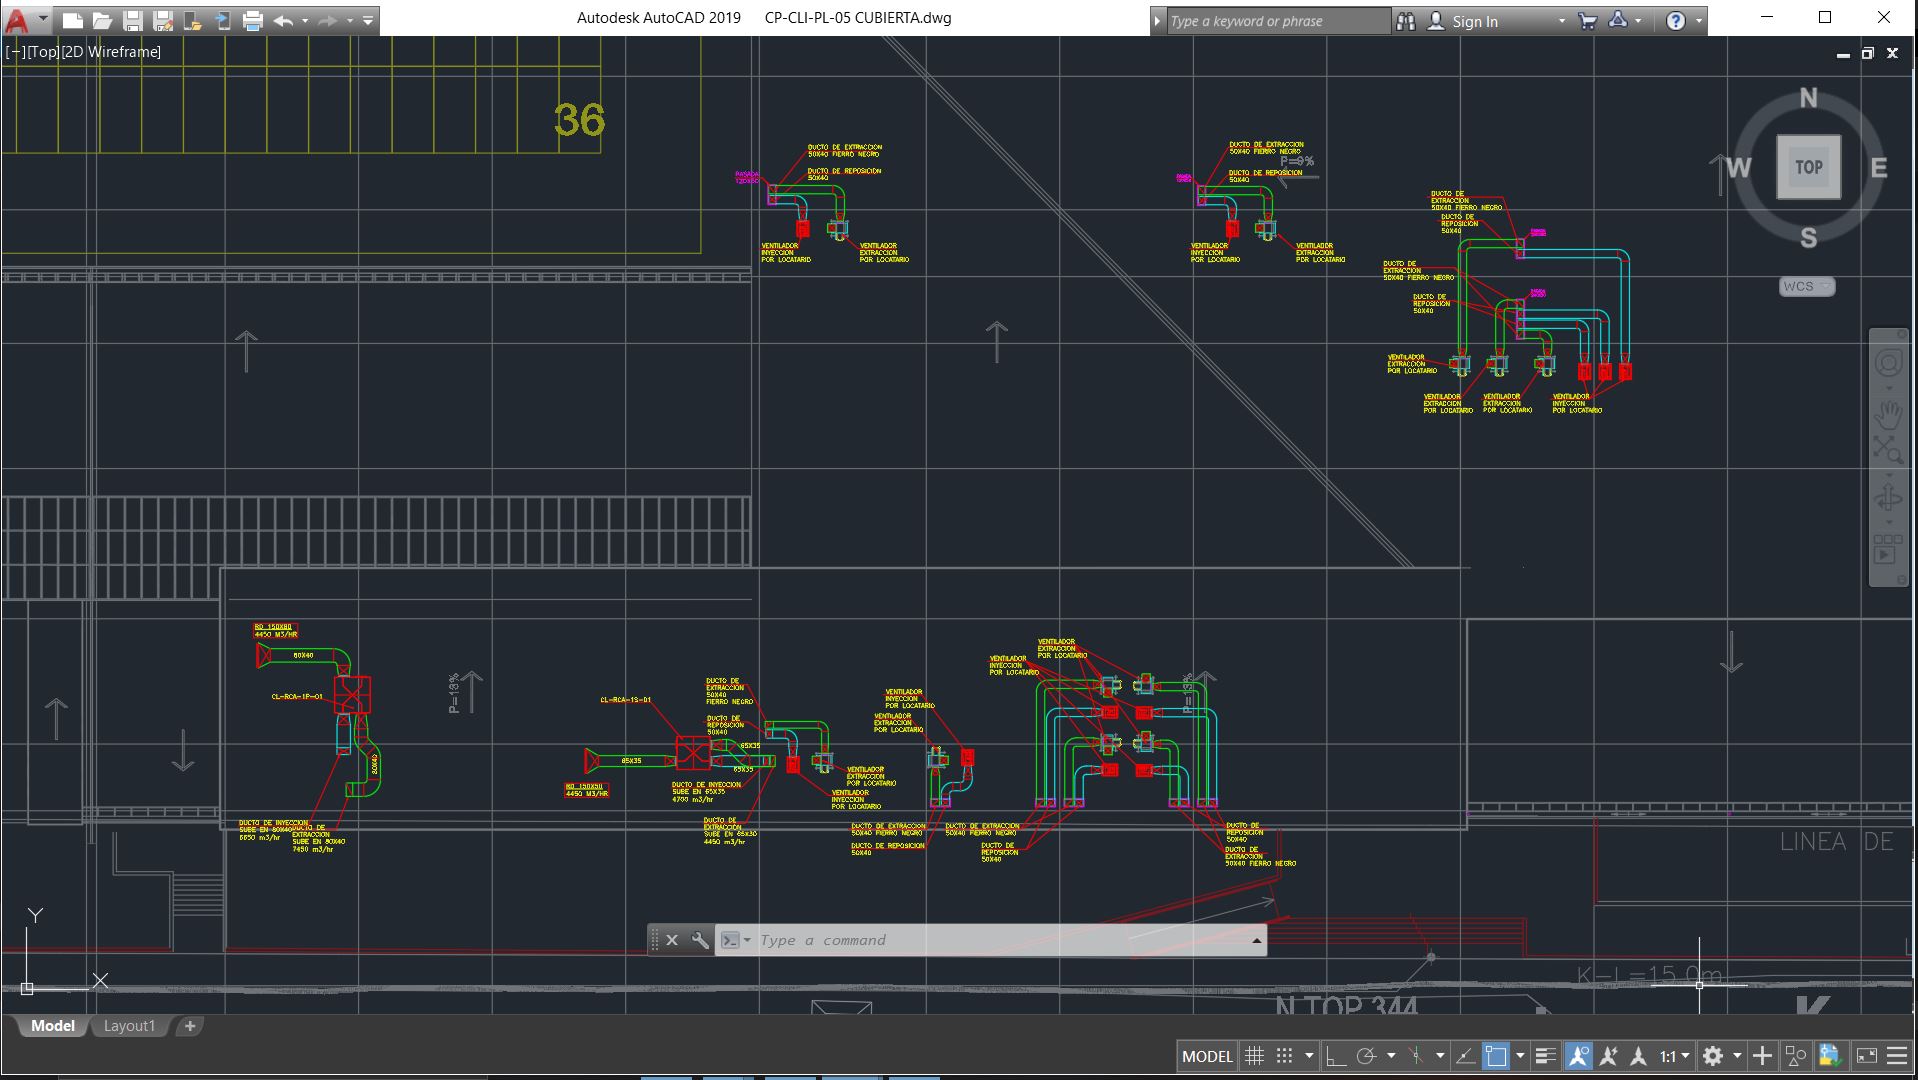This screenshot has width=1918, height=1080.
Task: Open the WCS coordinate system dropdown
Action: pos(1806,286)
